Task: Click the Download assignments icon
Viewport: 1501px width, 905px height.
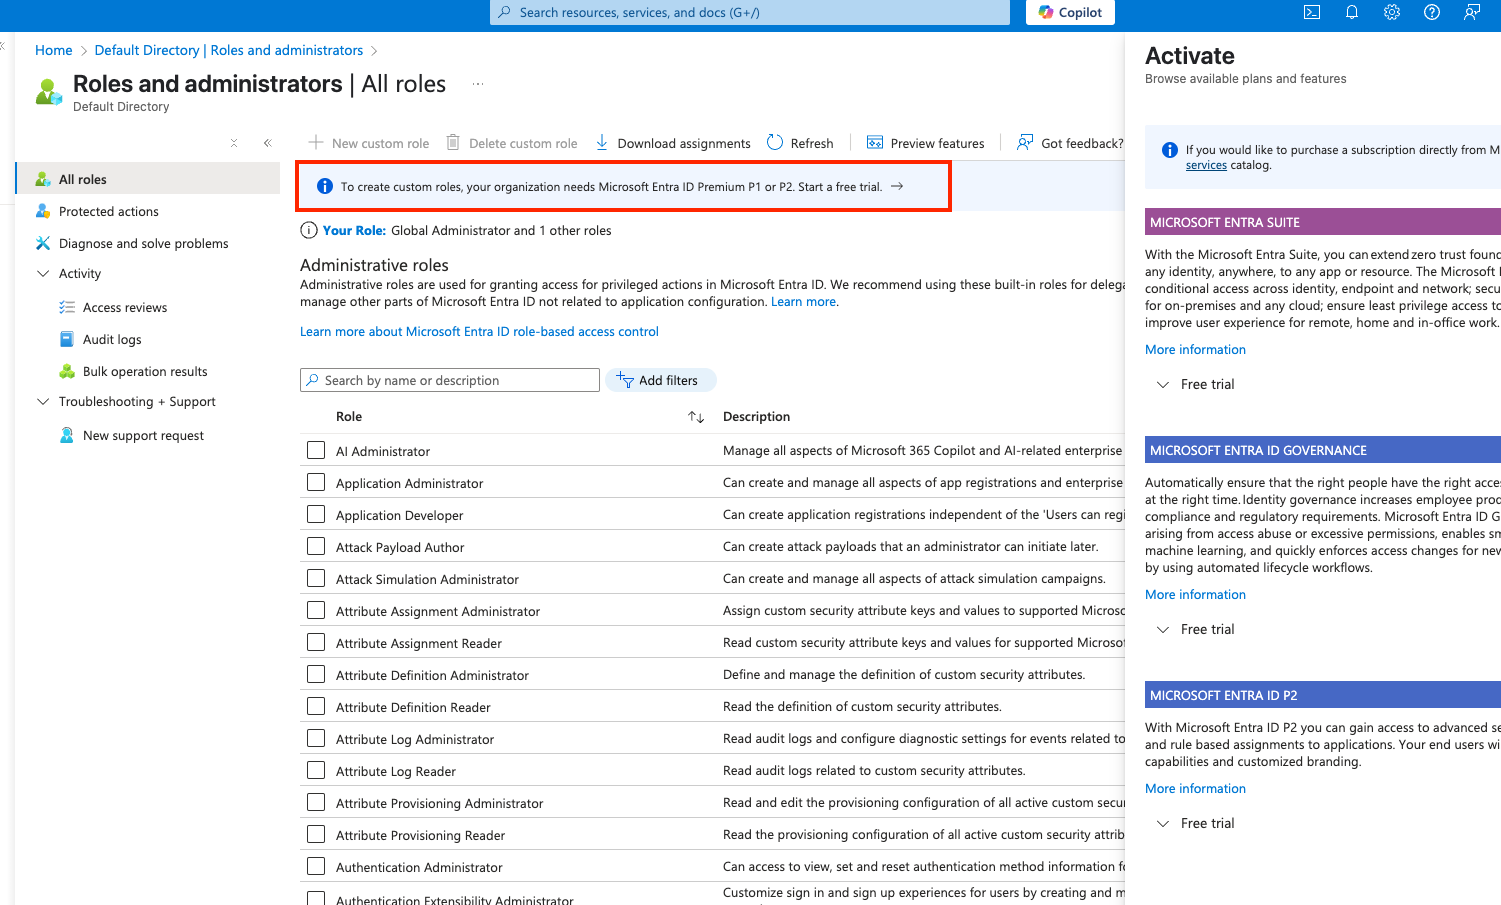Action: tap(602, 143)
